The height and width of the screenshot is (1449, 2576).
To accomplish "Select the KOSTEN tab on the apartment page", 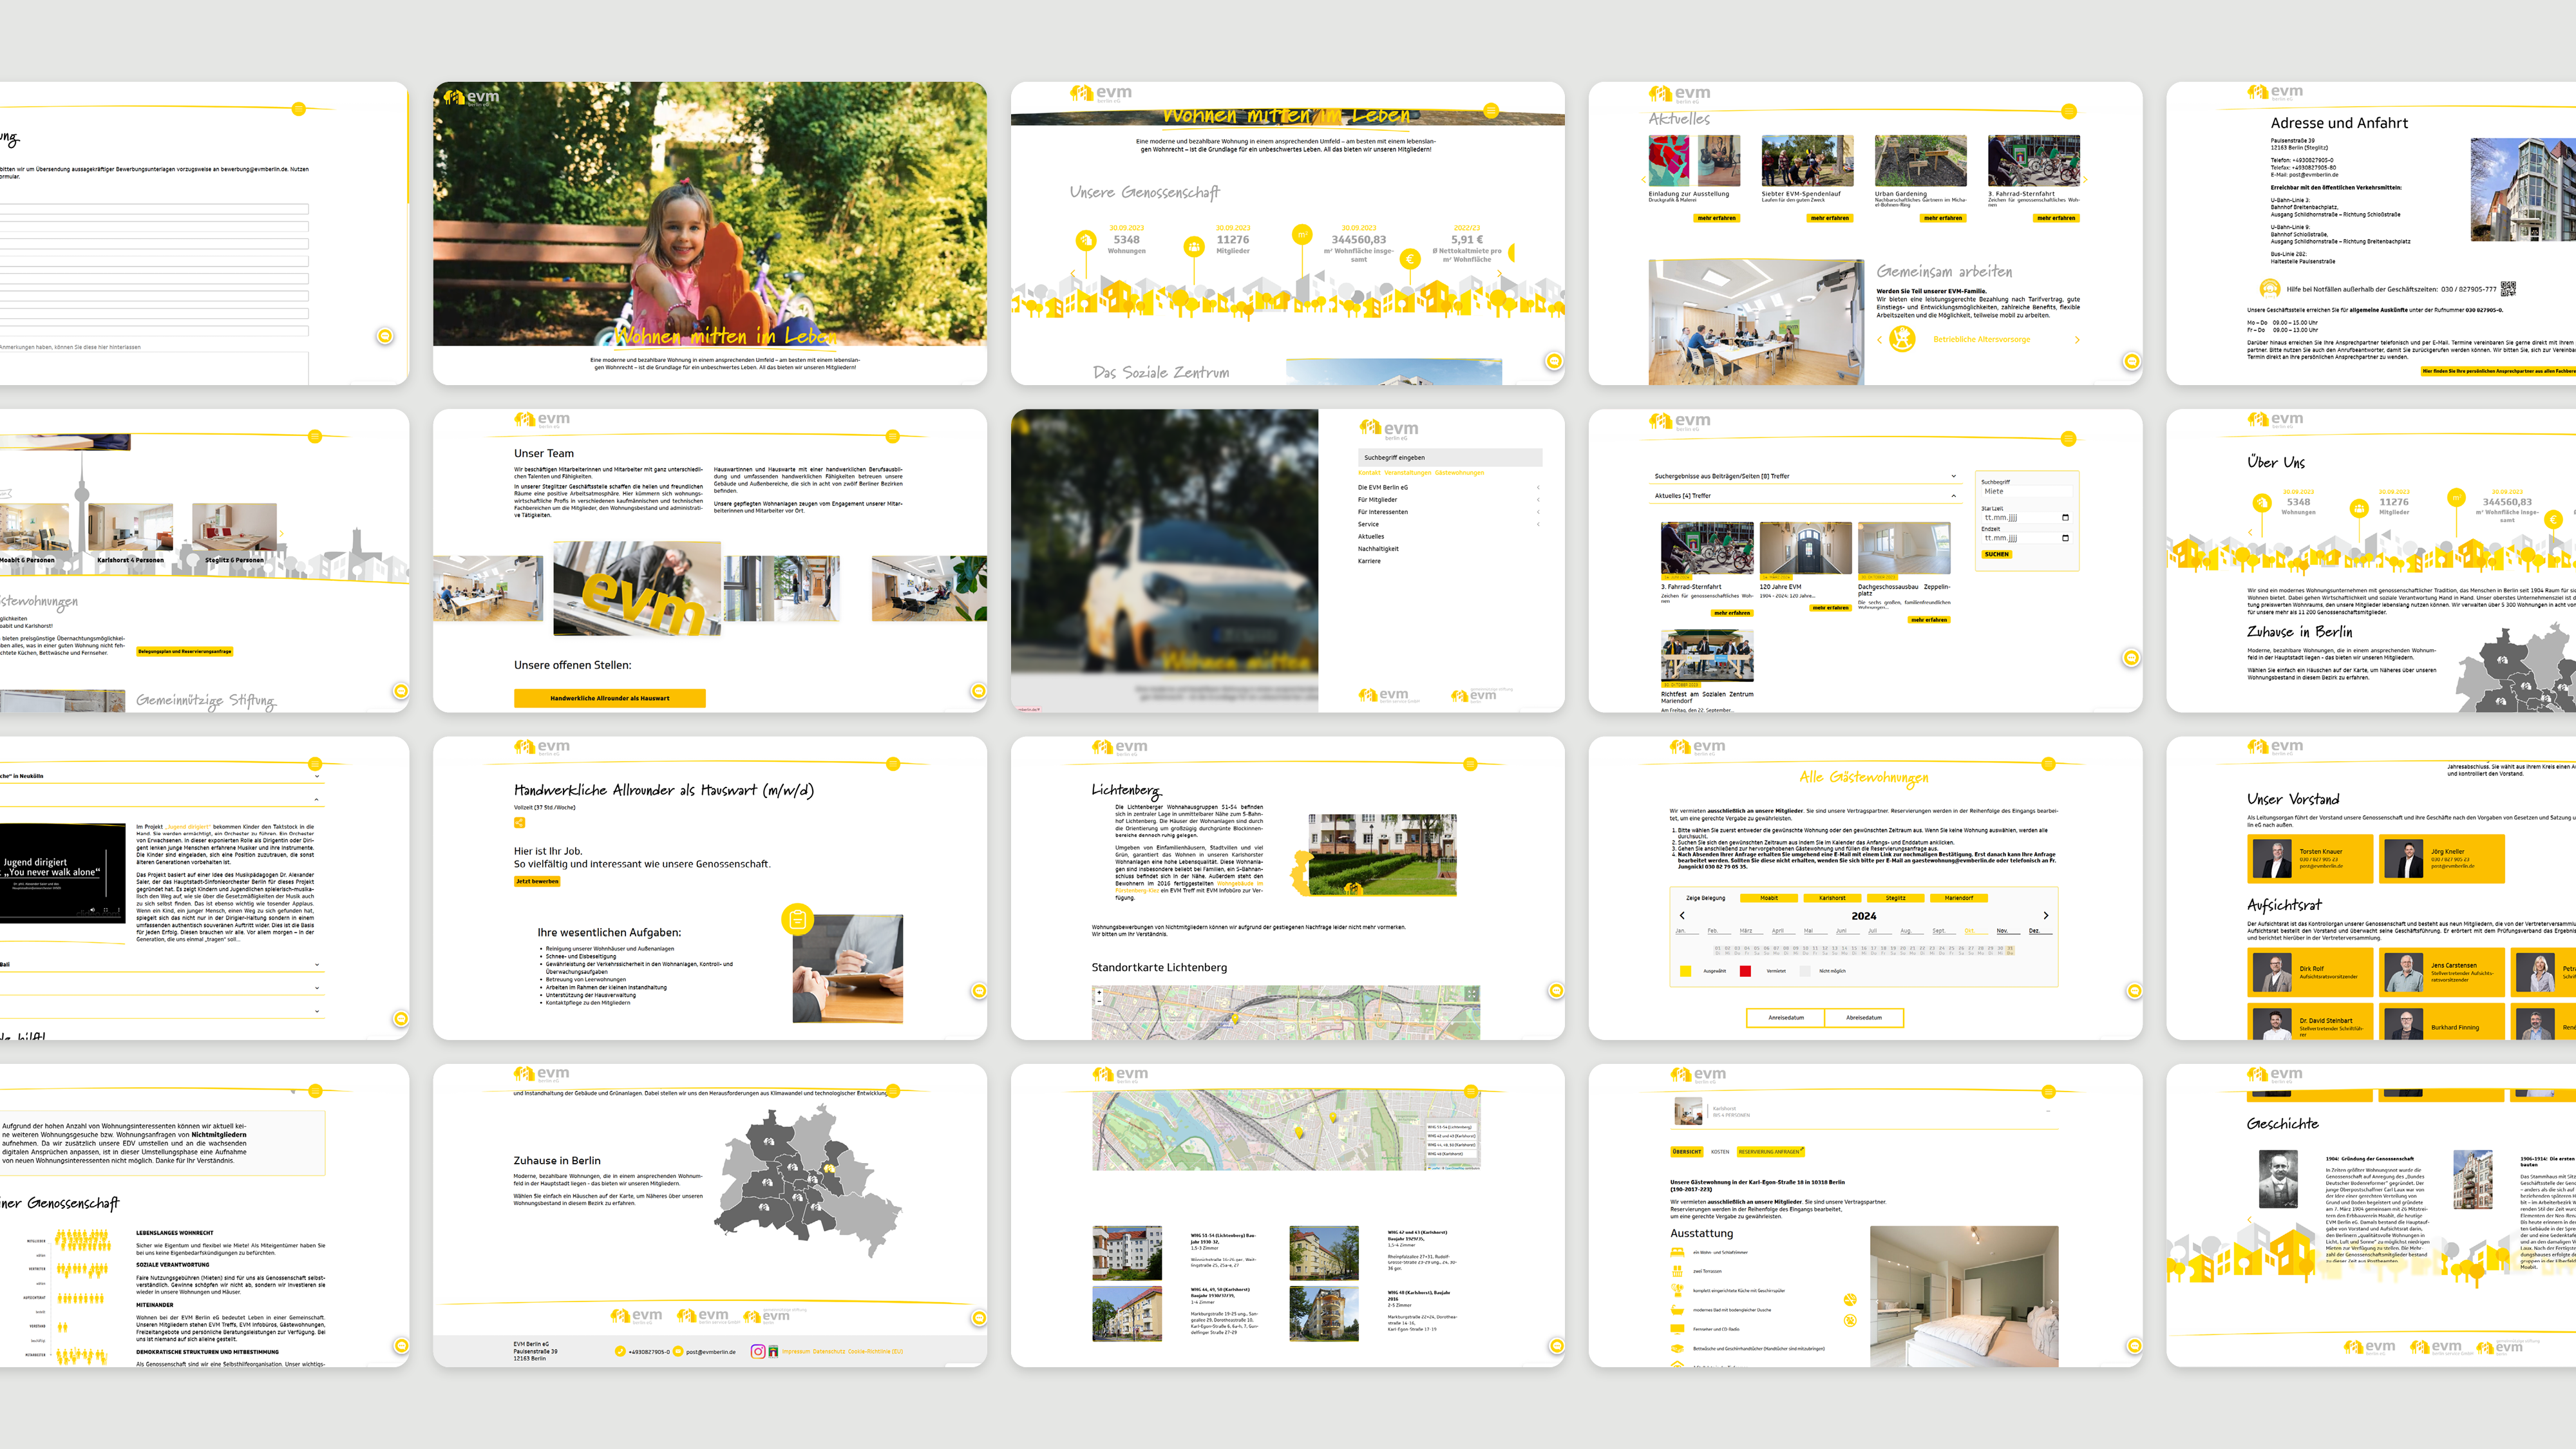I will click(1720, 1151).
